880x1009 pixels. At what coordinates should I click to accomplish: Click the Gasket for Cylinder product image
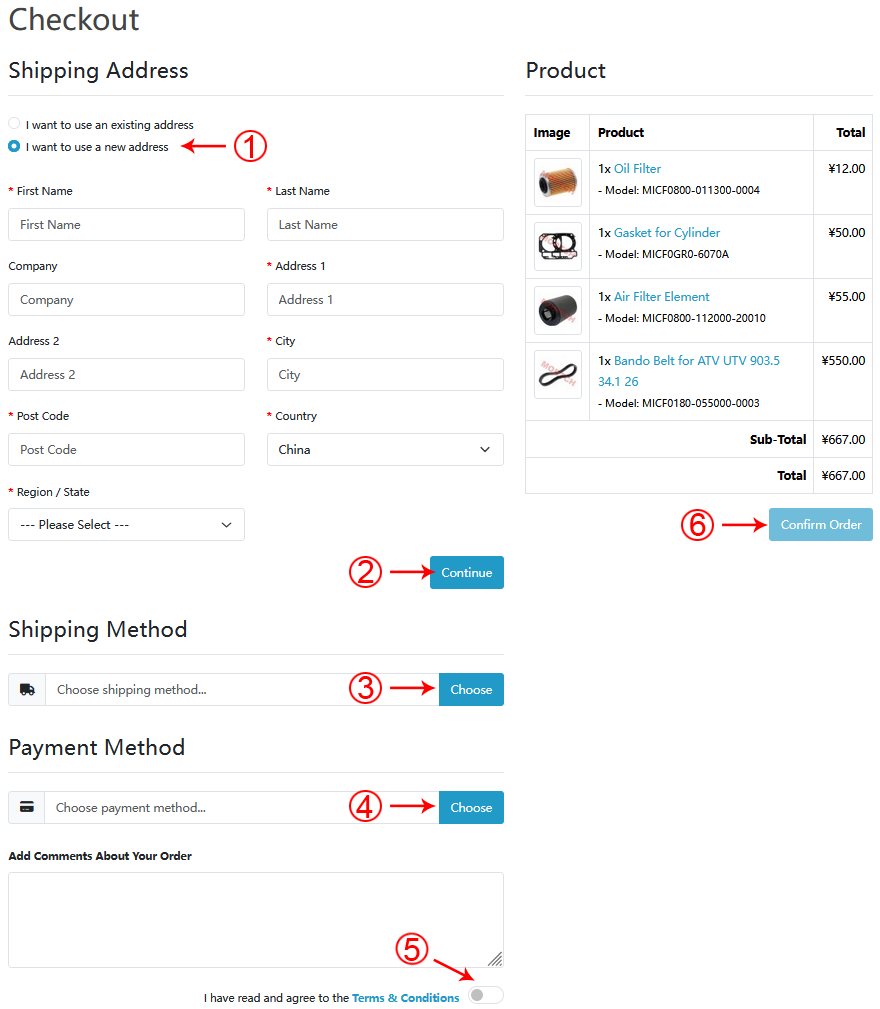click(x=557, y=246)
